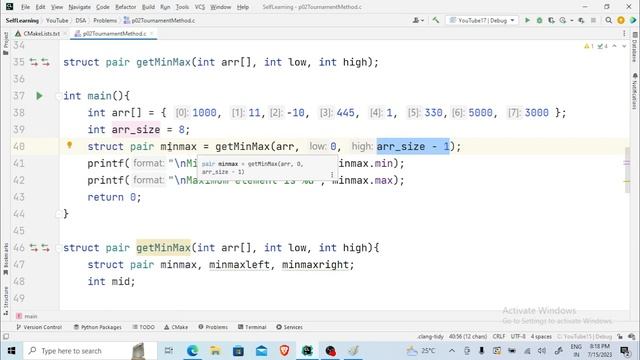640x360 pixels.
Task: Click the profiler run icon
Action: pos(563,20)
